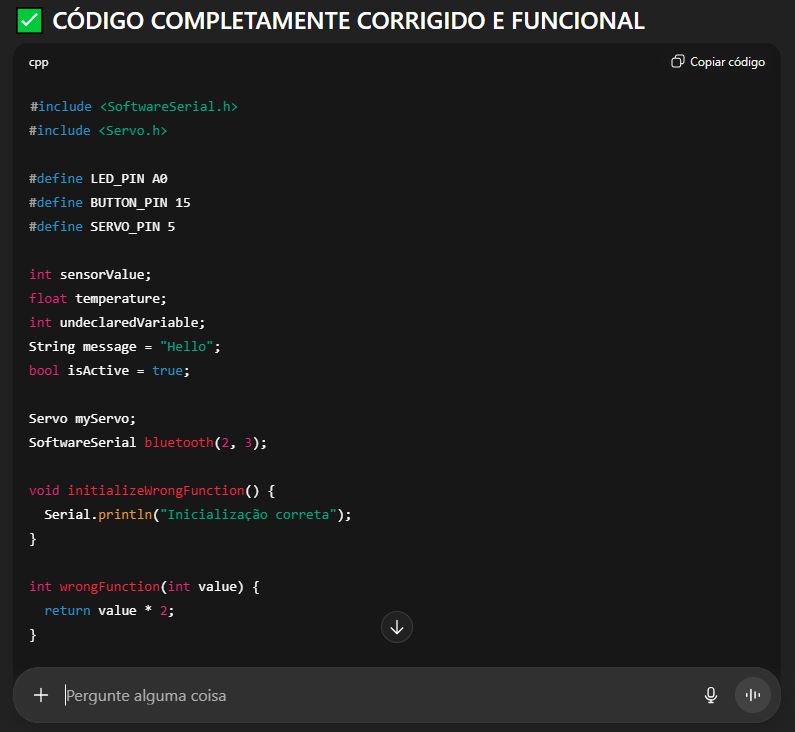The height and width of the screenshot is (732, 795).
Task: Click the '#include <Servo.h>' line
Action: coord(98,130)
